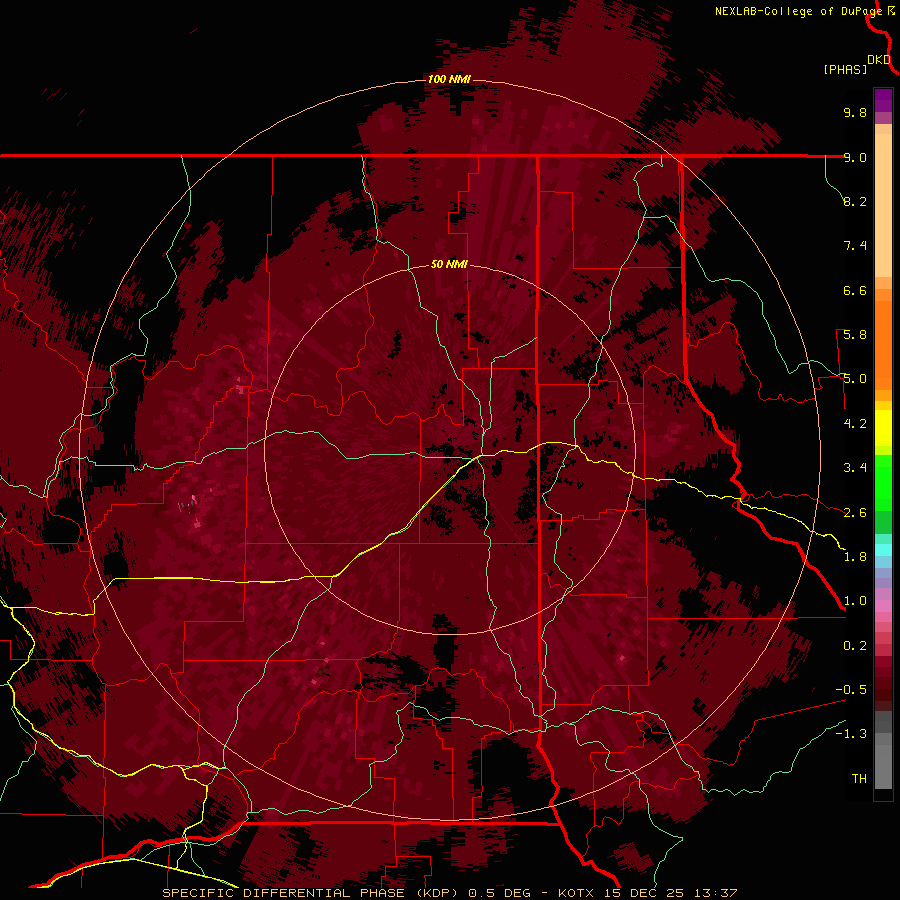900x900 pixels.
Task: Select the 3.4 value on the scale
Action: pyautogui.click(x=855, y=468)
